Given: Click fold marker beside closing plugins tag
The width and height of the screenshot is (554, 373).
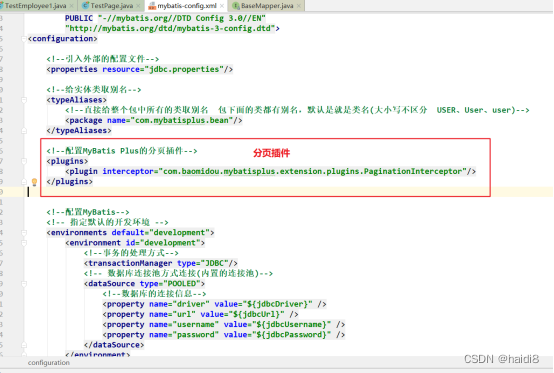Looking at the screenshot, I should click(24, 182).
